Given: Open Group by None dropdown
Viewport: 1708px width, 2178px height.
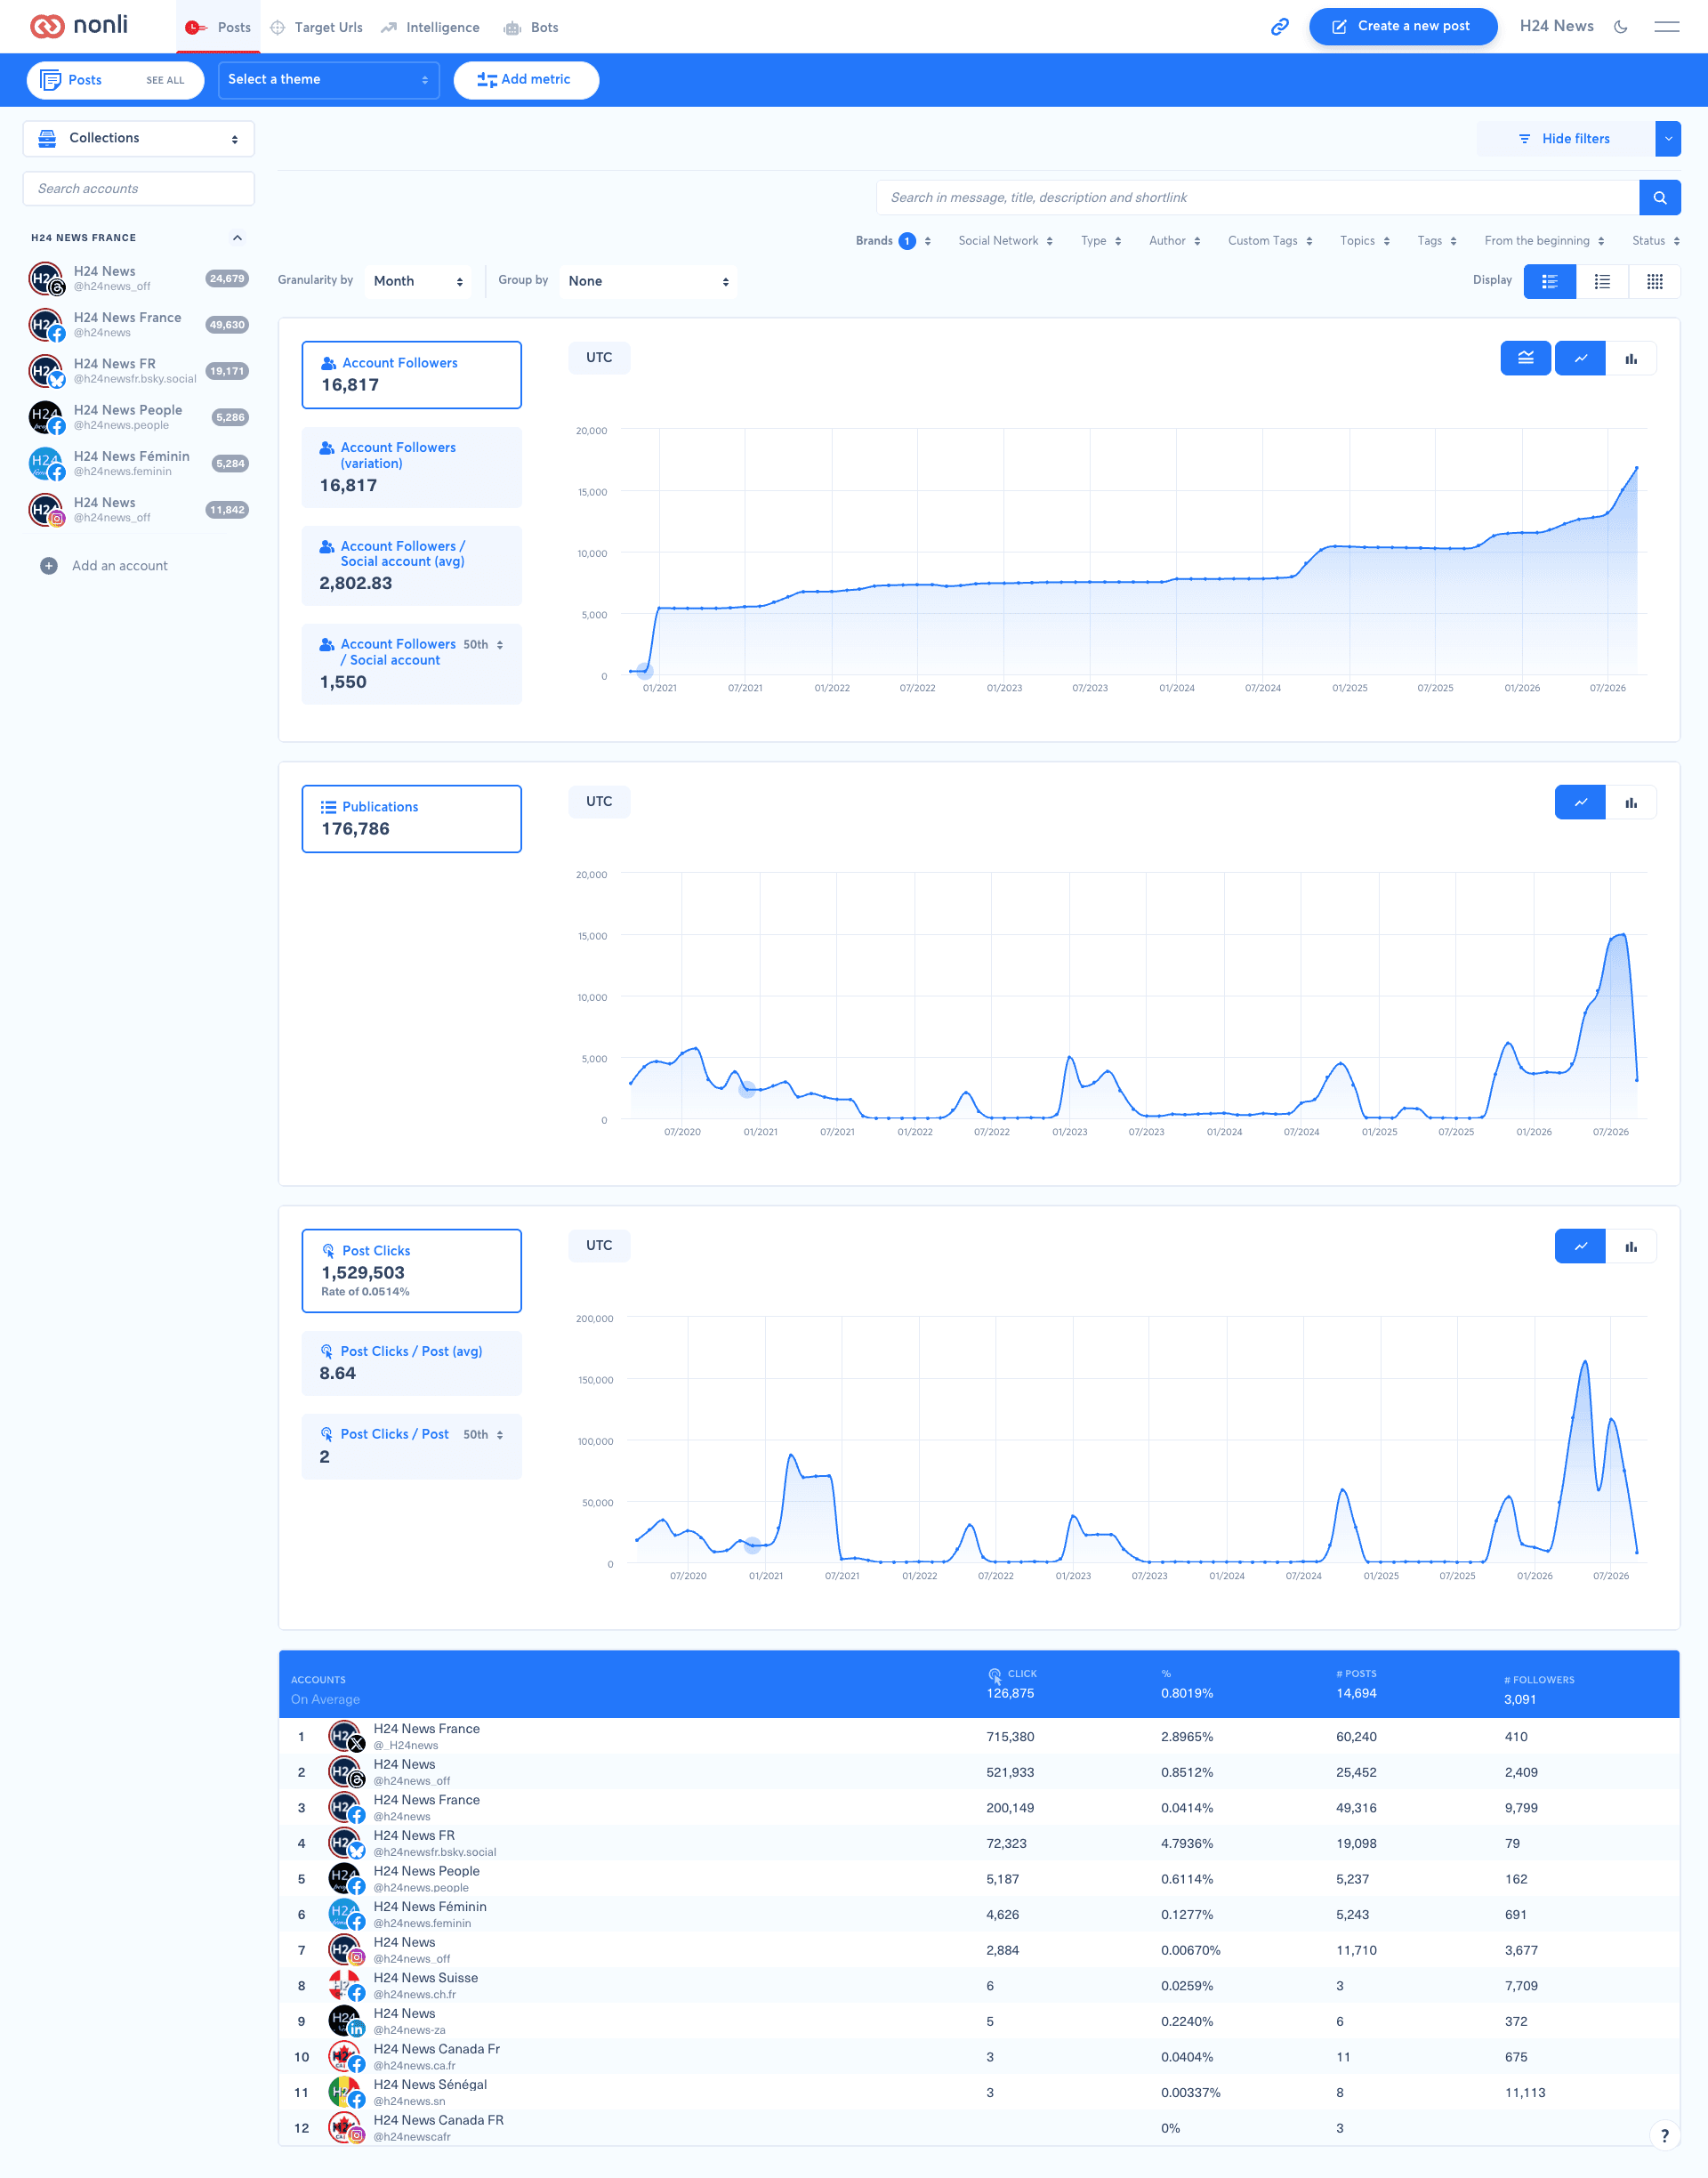Looking at the screenshot, I should tap(648, 282).
